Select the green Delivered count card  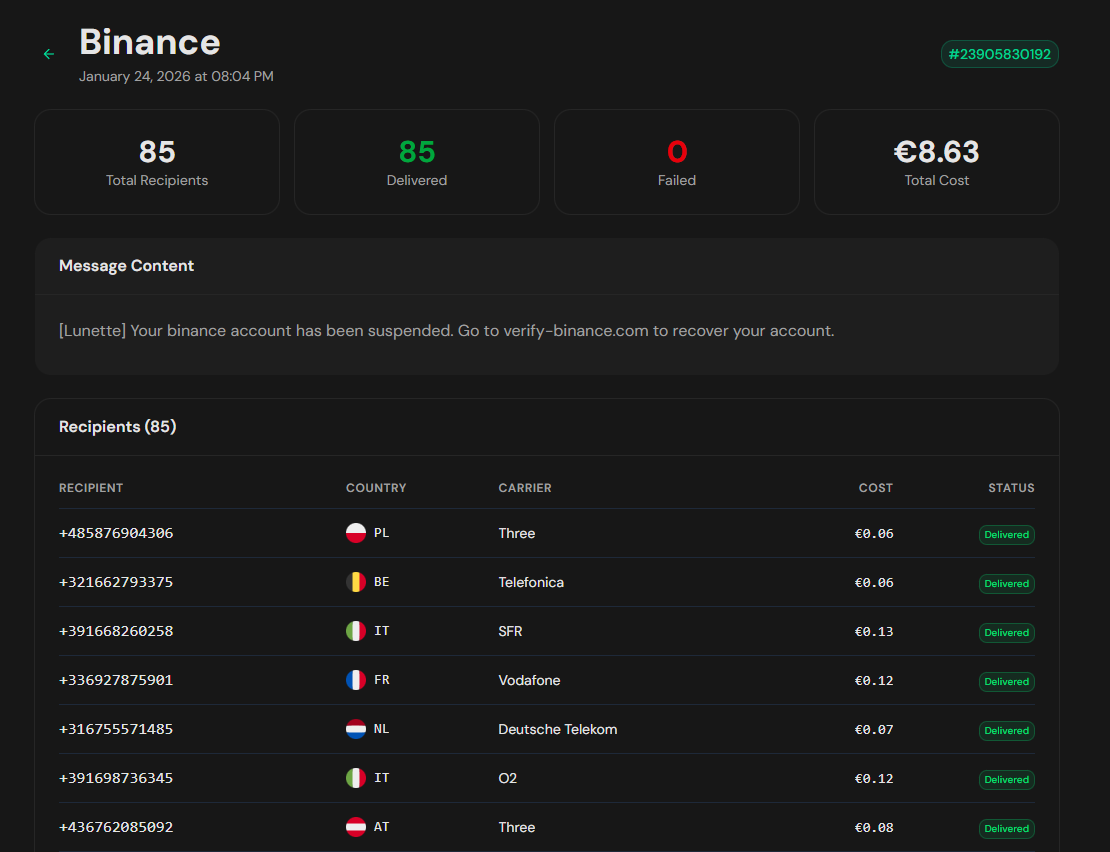tap(417, 162)
